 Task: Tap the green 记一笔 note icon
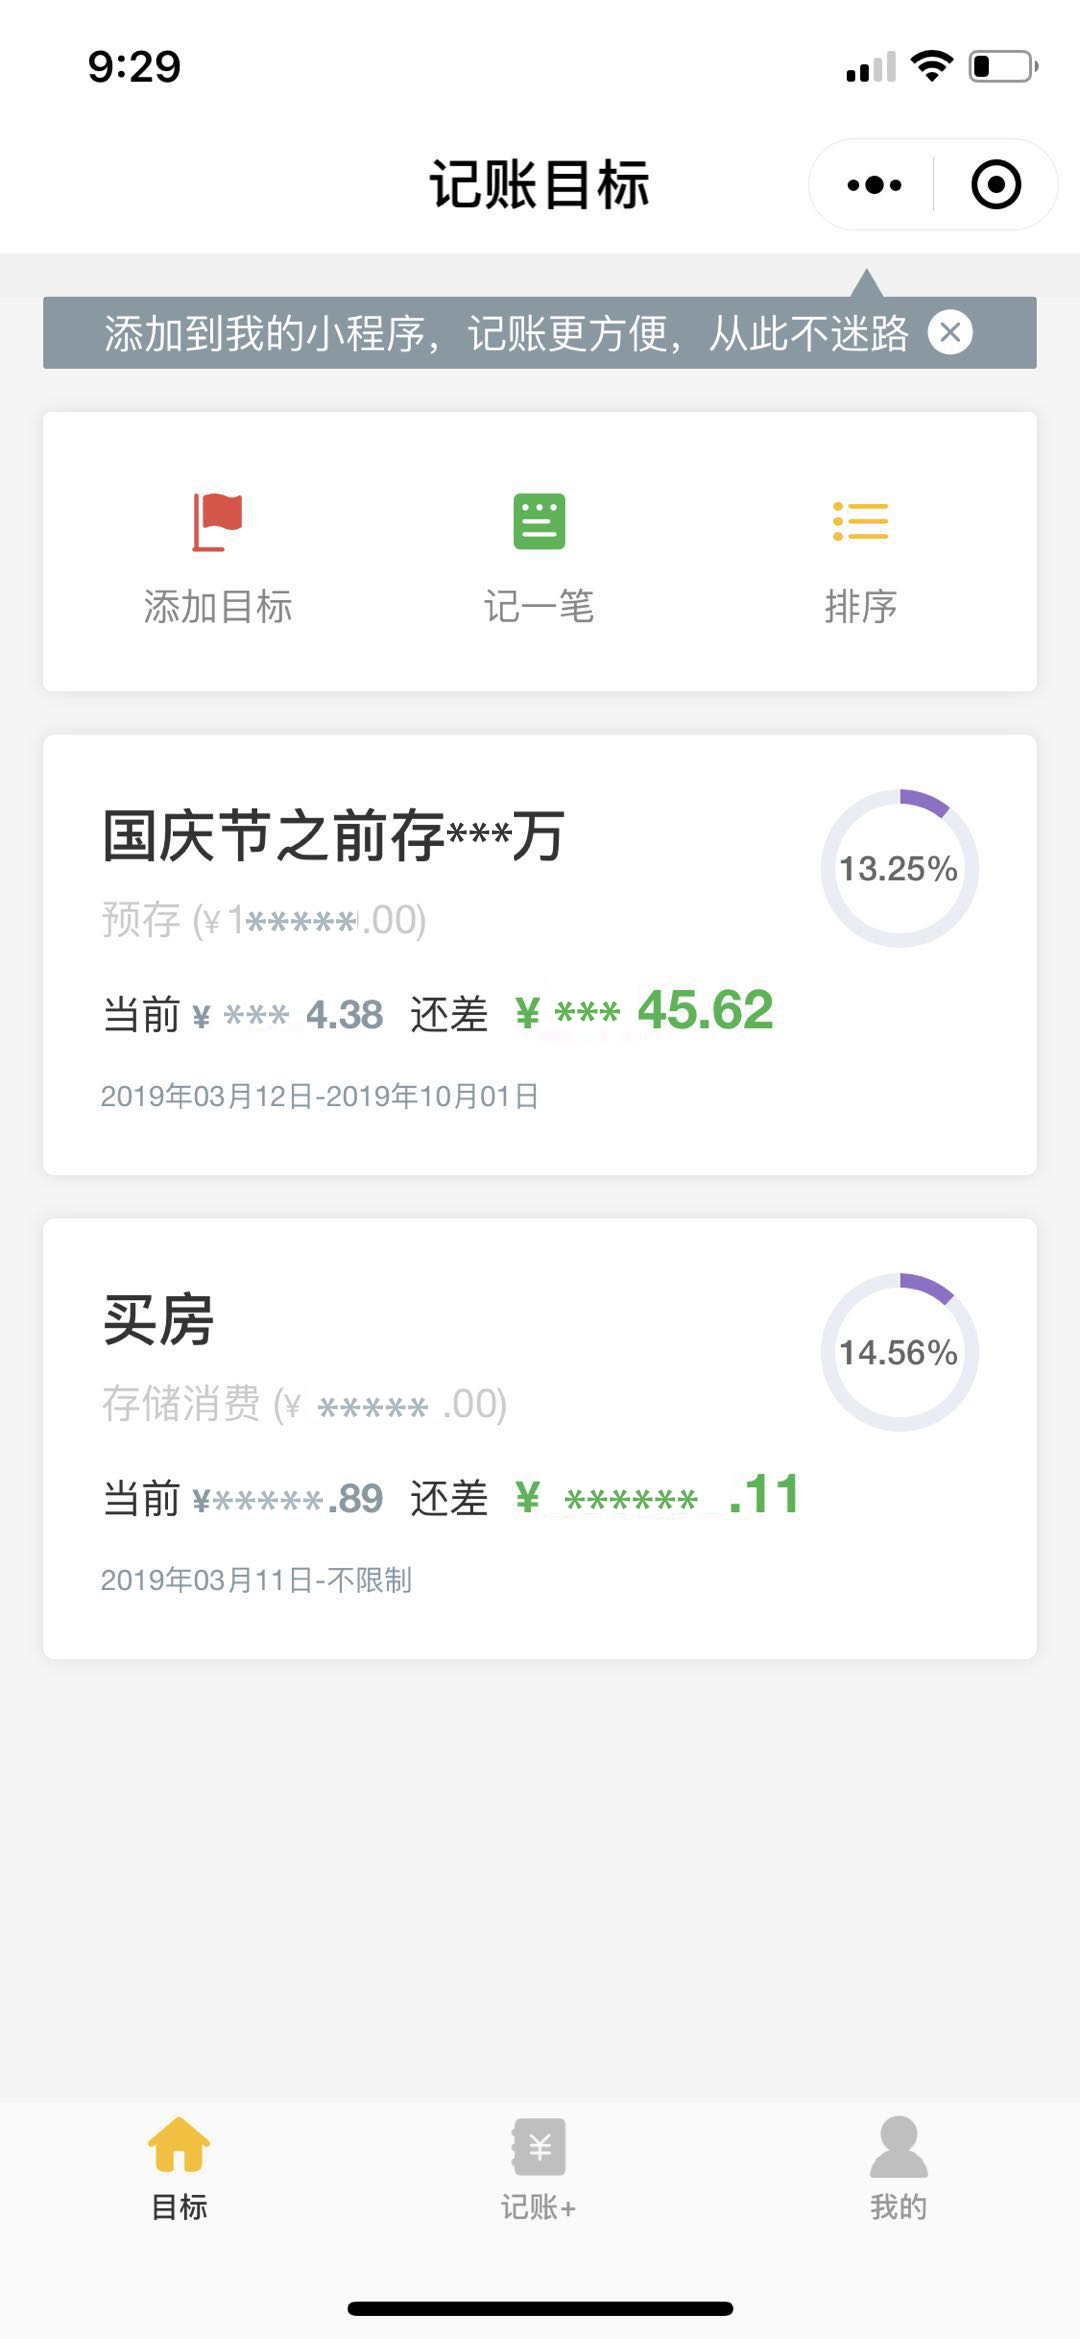539,521
